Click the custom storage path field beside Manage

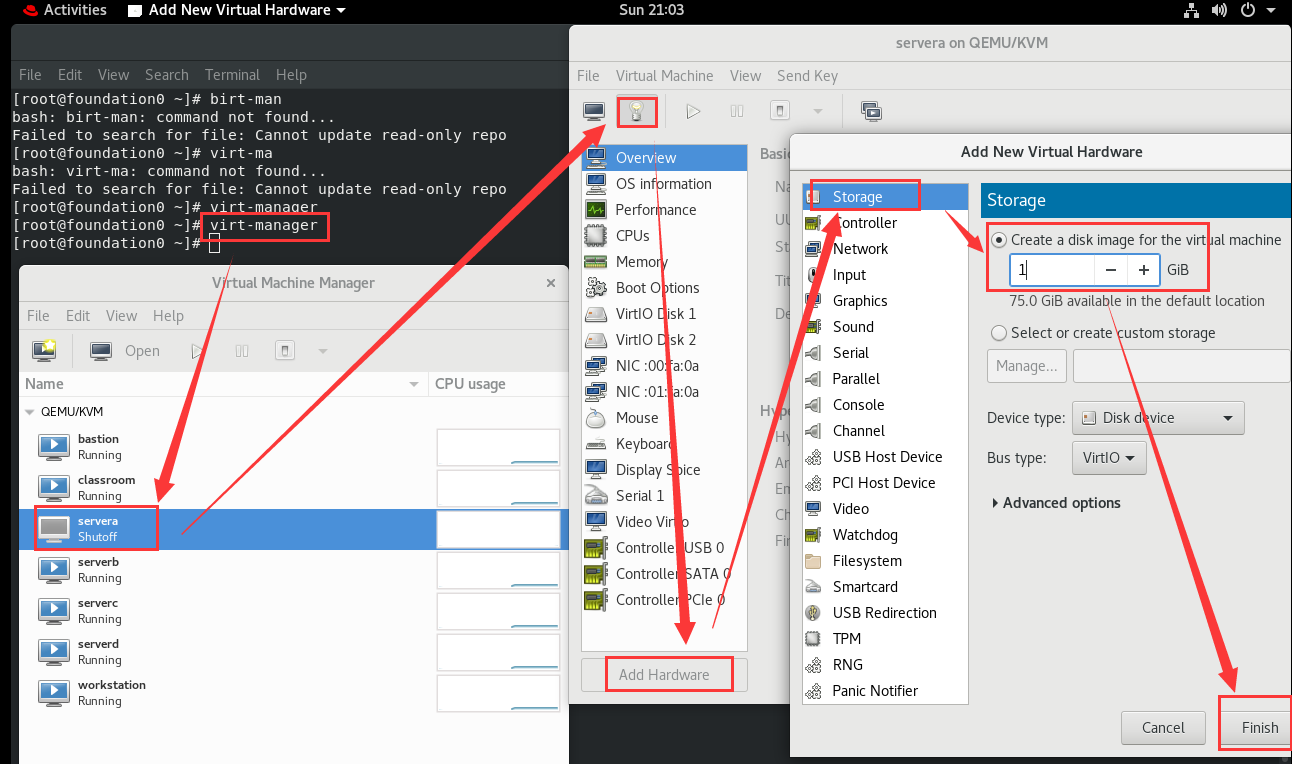1182,366
